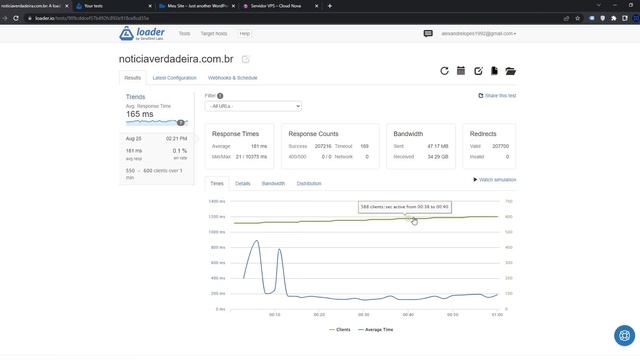
Task: Select the Times chart tab
Action: point(217,183)
